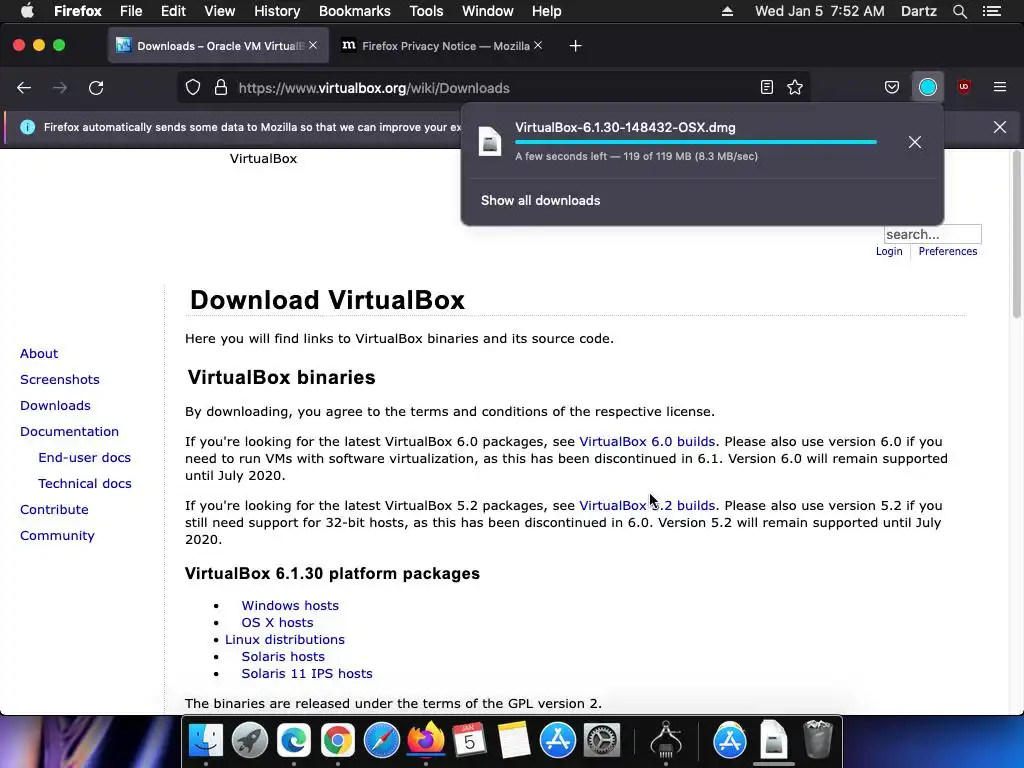1024x768 pixels.
Task: Open Screenshots in the sidebar
Action: (59, 379)
